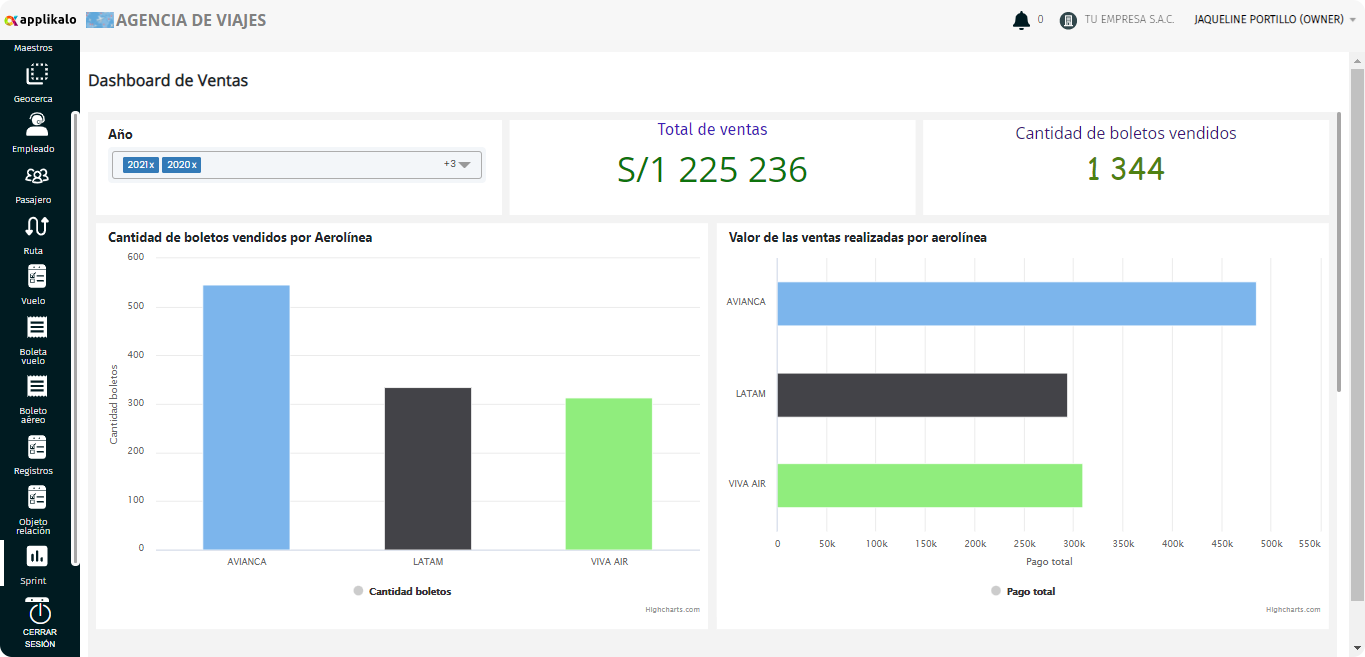Image resolution: width=1365 pixels, height=657 pixels.
Task: Open the Boleto aéreo module icon
Action: tap(37, 386)
